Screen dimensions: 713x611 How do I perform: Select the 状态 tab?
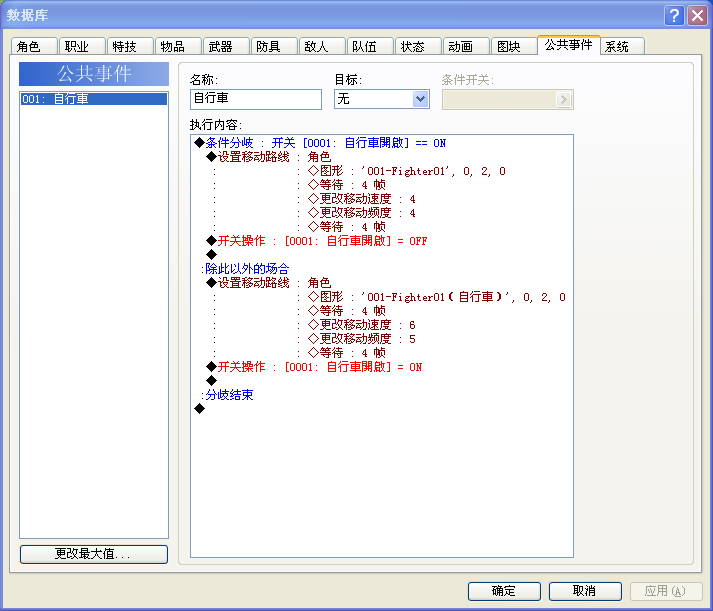[418, 46]
